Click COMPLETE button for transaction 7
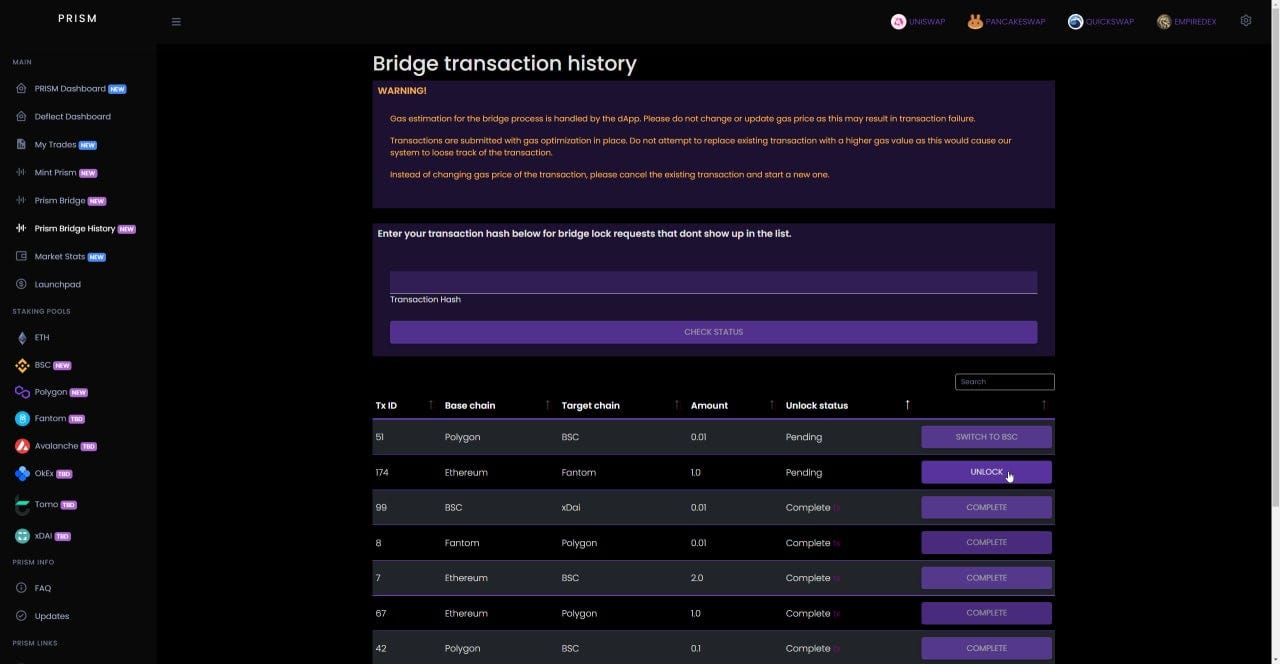 point(986,578)
